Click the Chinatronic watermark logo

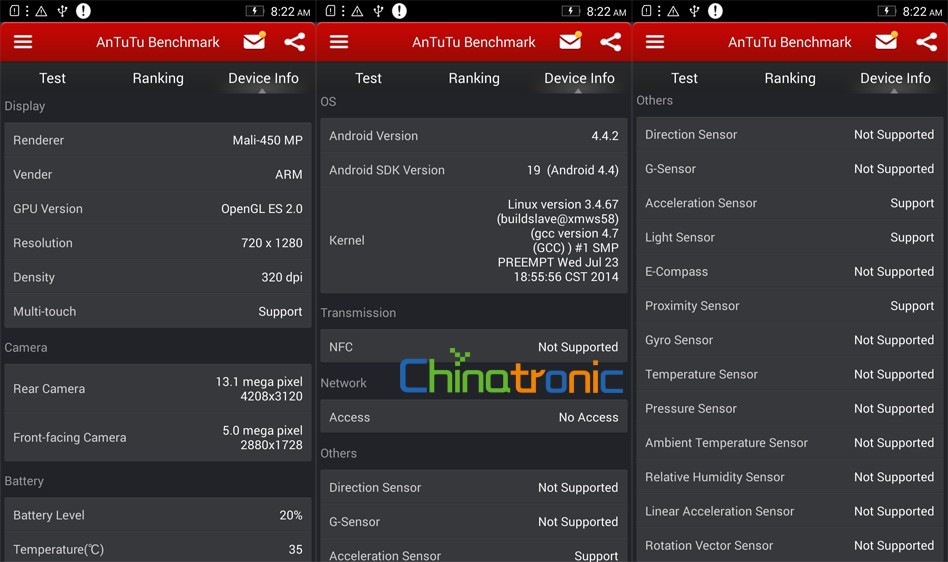pos(511,373)
